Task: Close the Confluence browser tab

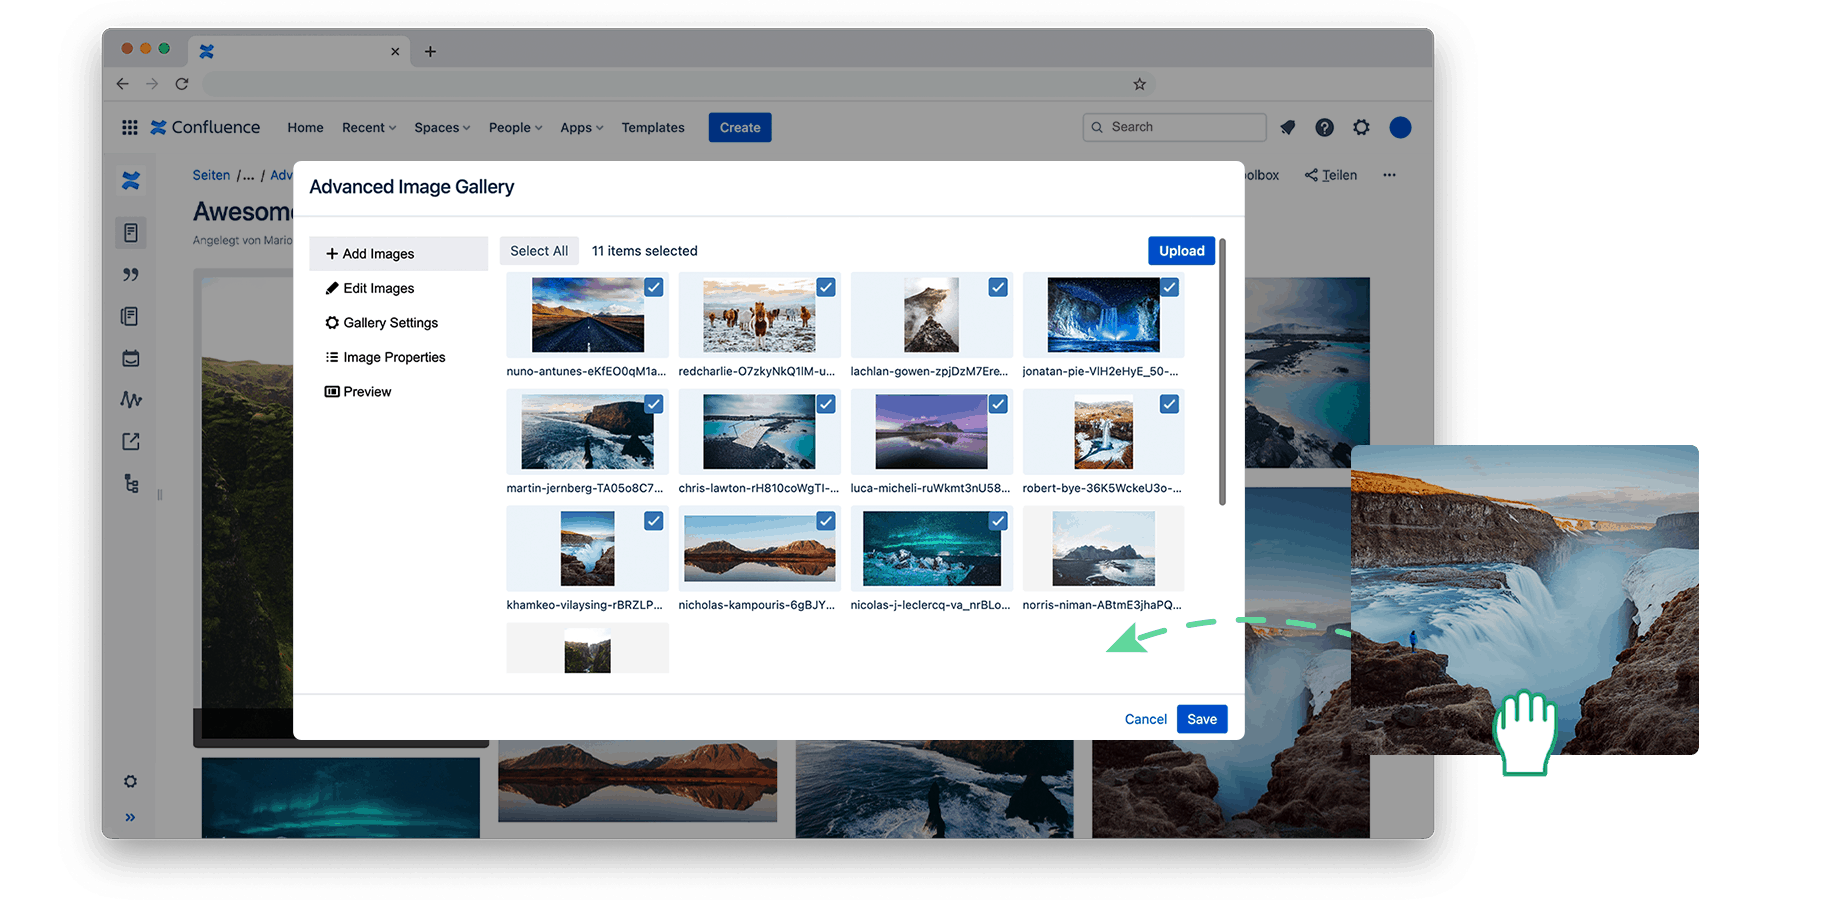Action: coord(395,51)
